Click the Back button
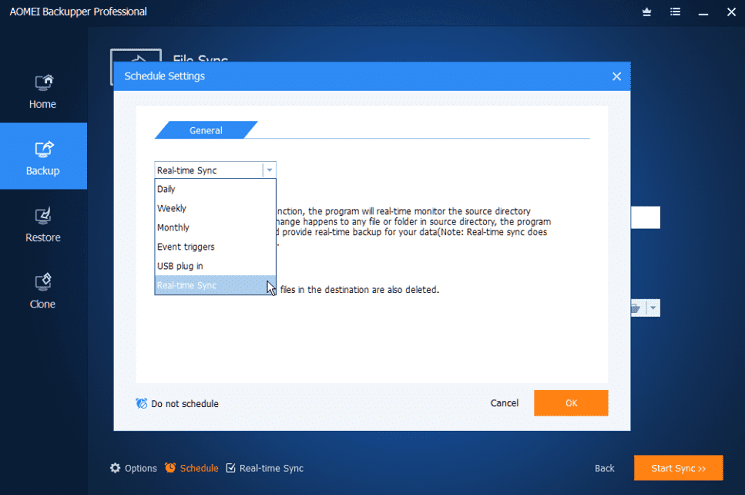 [x=604, y=468]
